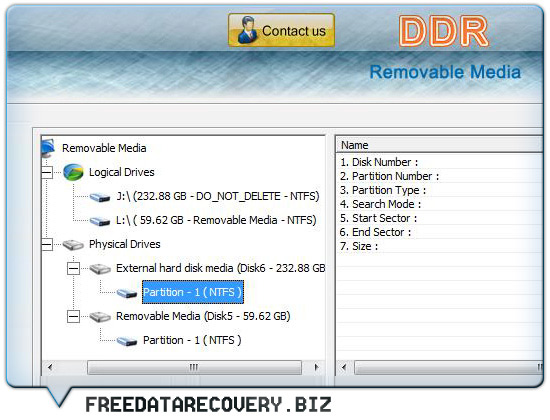This screenshot has height=420, width=550.
Task: Click the External hard disk media icon
Action: 100,269
